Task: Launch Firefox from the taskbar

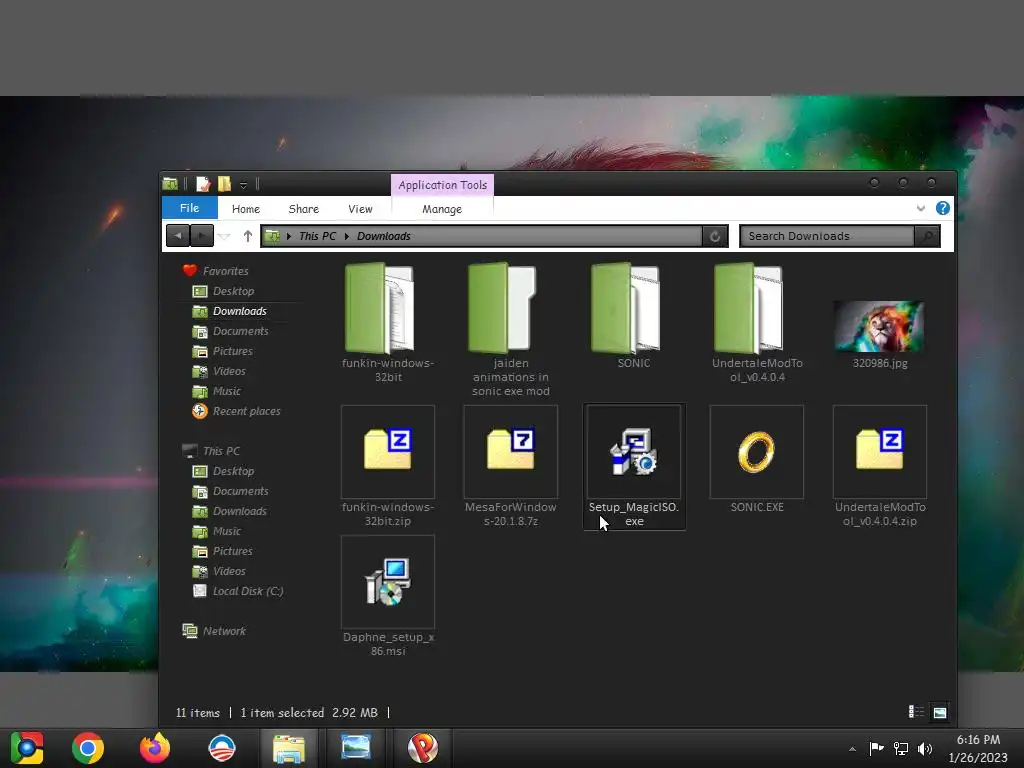Action: pos(155,748)
